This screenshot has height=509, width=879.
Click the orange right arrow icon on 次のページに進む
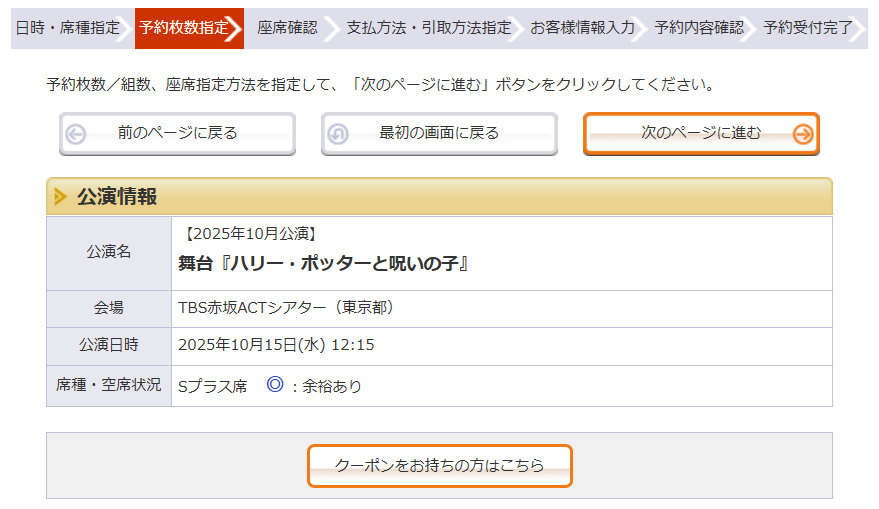point(802,134)
